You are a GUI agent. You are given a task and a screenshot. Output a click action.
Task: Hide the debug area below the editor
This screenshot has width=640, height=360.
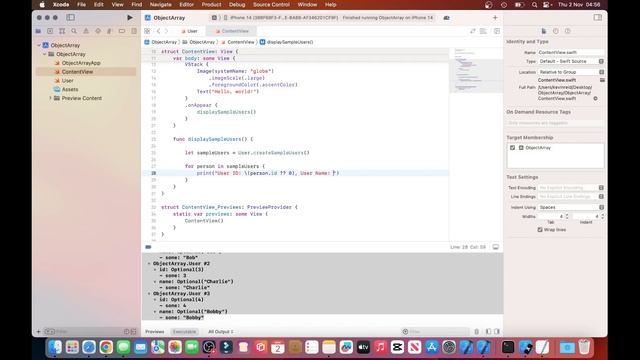pos(496,247)
